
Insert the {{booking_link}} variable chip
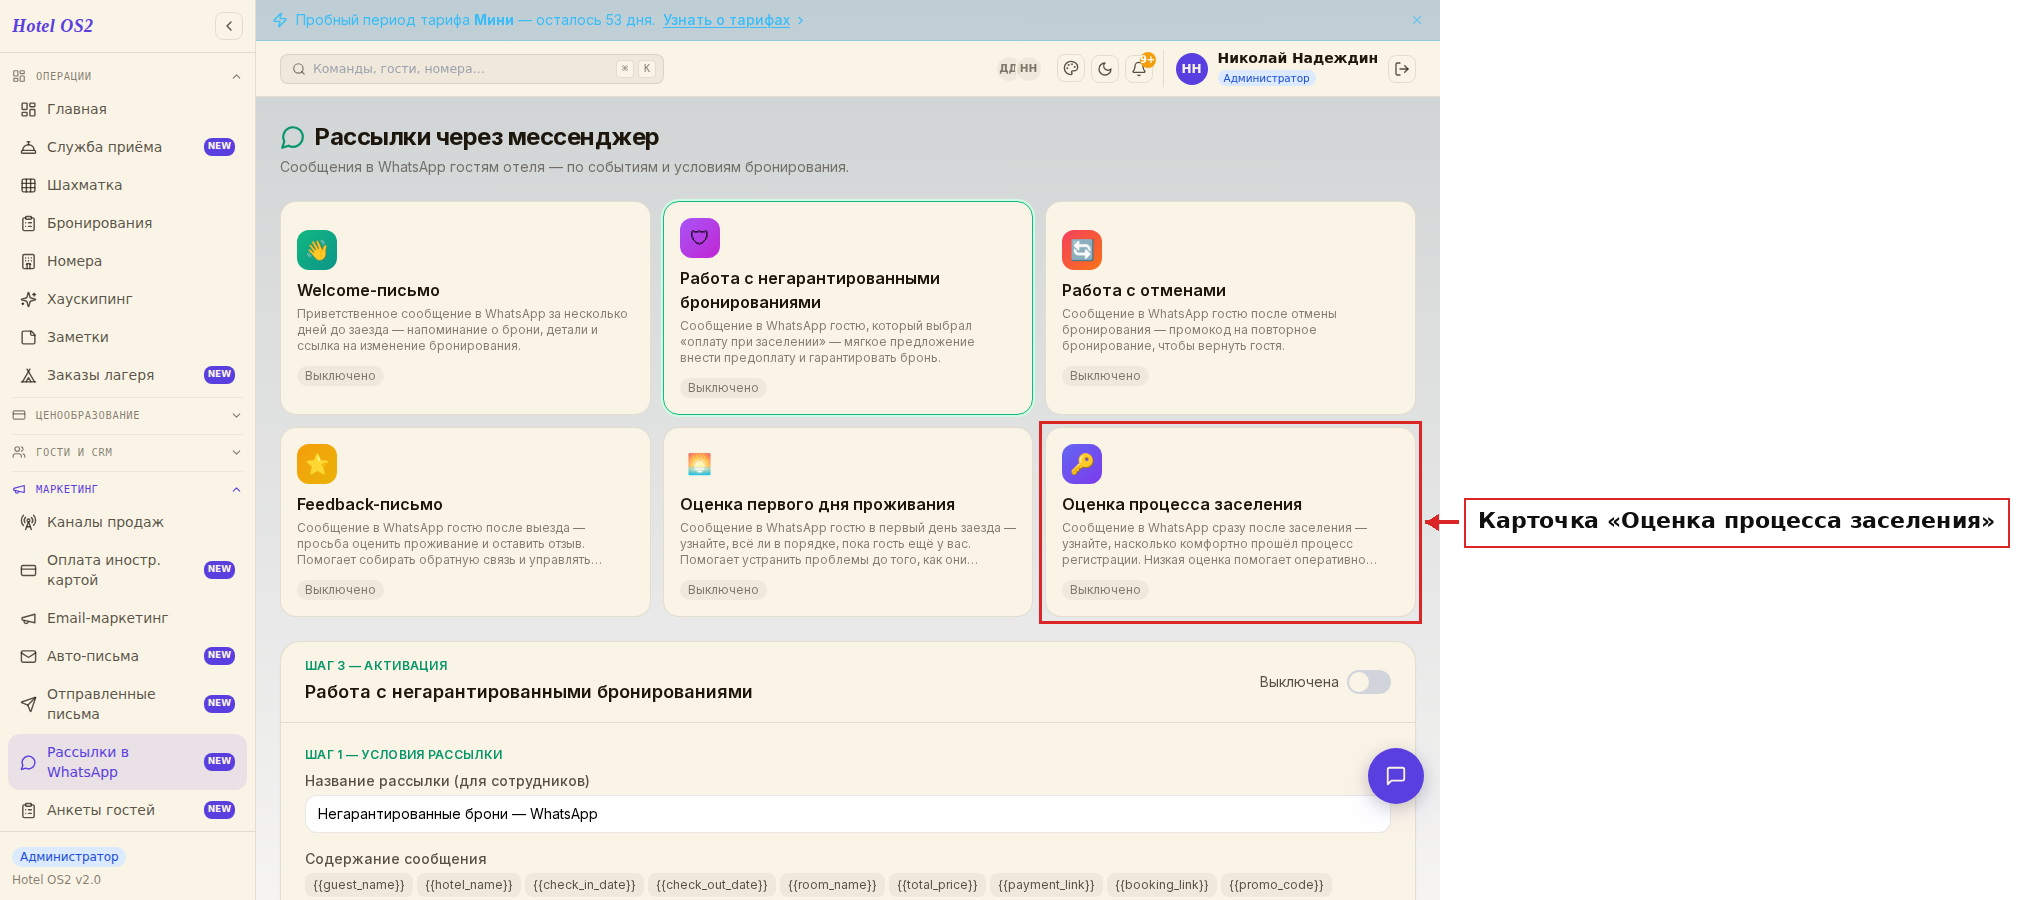coord(1162,885)
